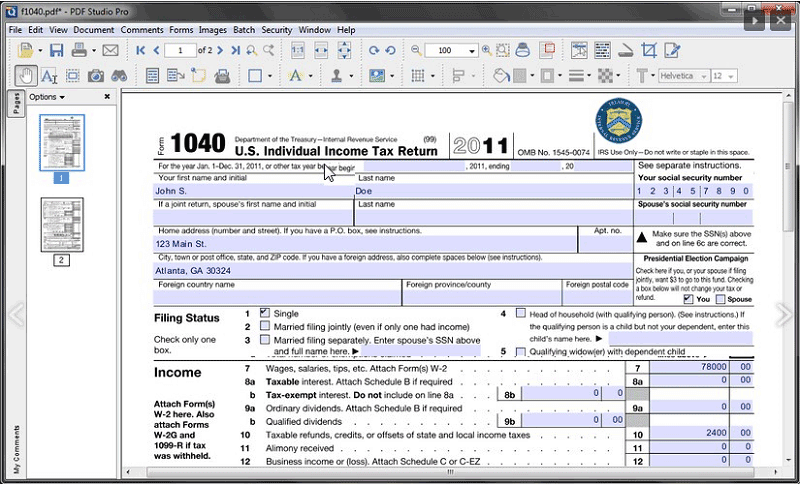
Task: Click the horizontal scrollbar thumb
Action: pos(449,472)
